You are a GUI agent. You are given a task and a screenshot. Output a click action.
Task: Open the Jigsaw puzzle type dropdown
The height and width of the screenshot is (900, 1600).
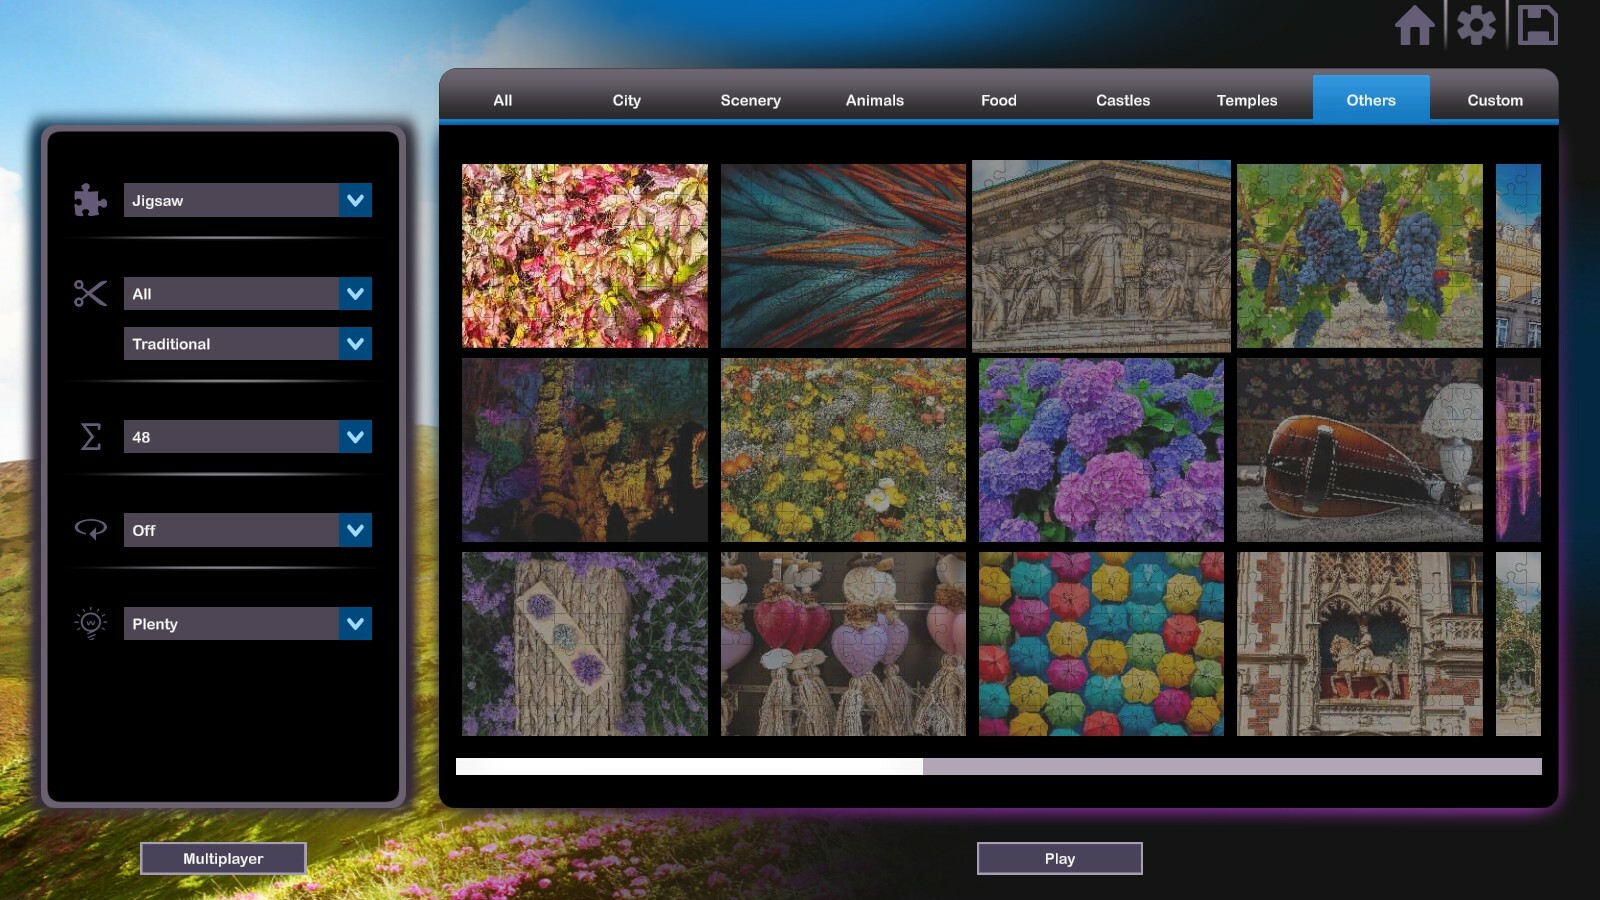[247, 200]
